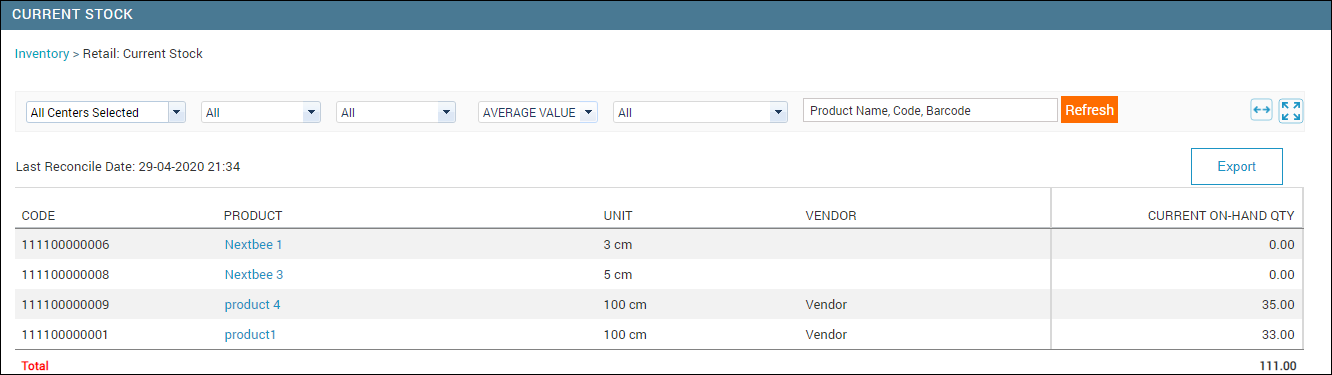Click the Last Reconcile Date text
1332x375 pixels.
[x=128, y=167]
